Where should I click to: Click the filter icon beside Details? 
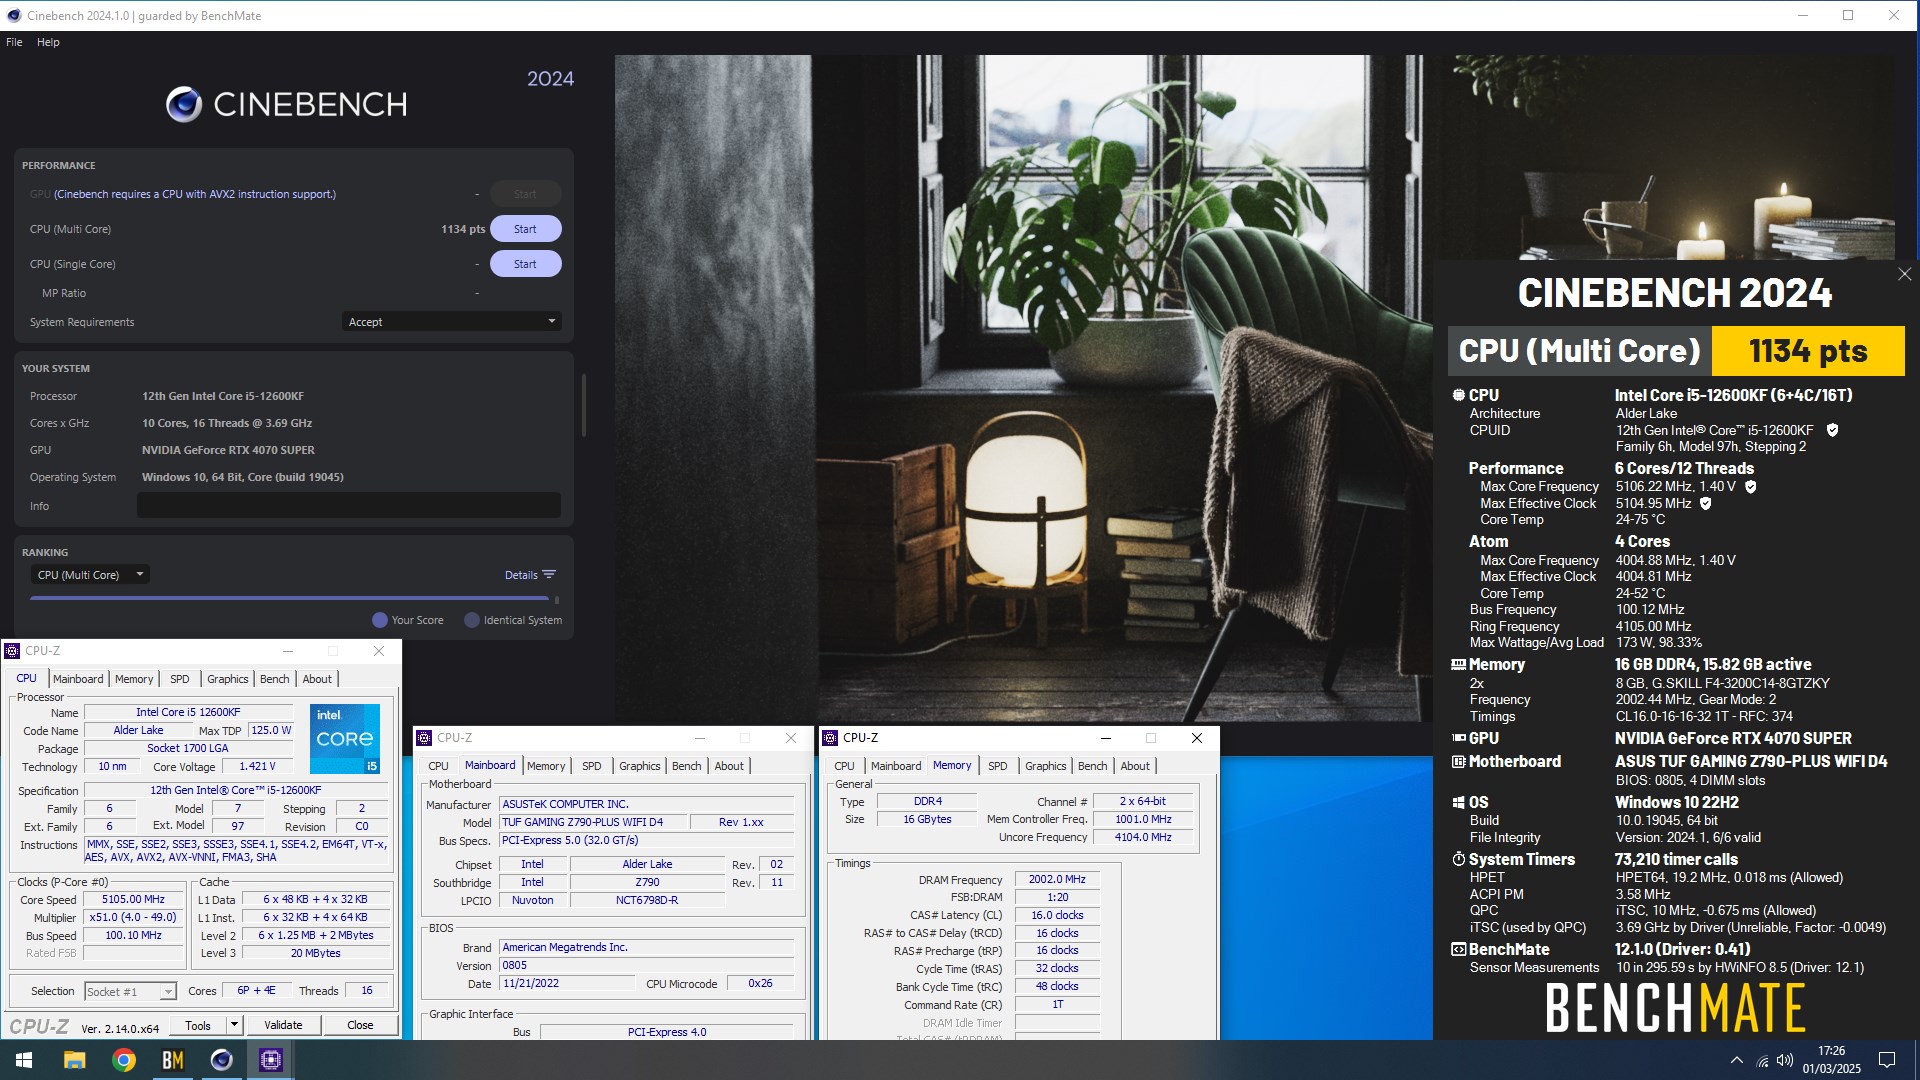click(x=549, y=575)
